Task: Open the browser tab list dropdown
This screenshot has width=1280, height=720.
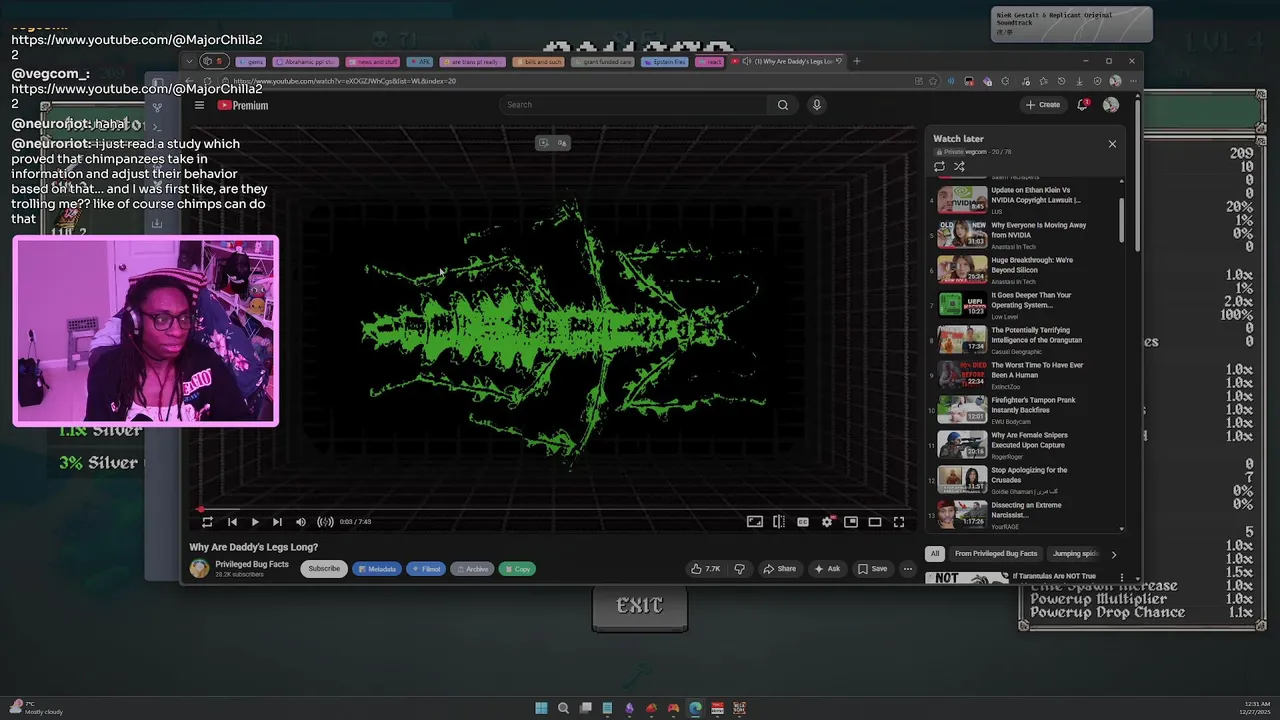Action: (x=189, y=61)
